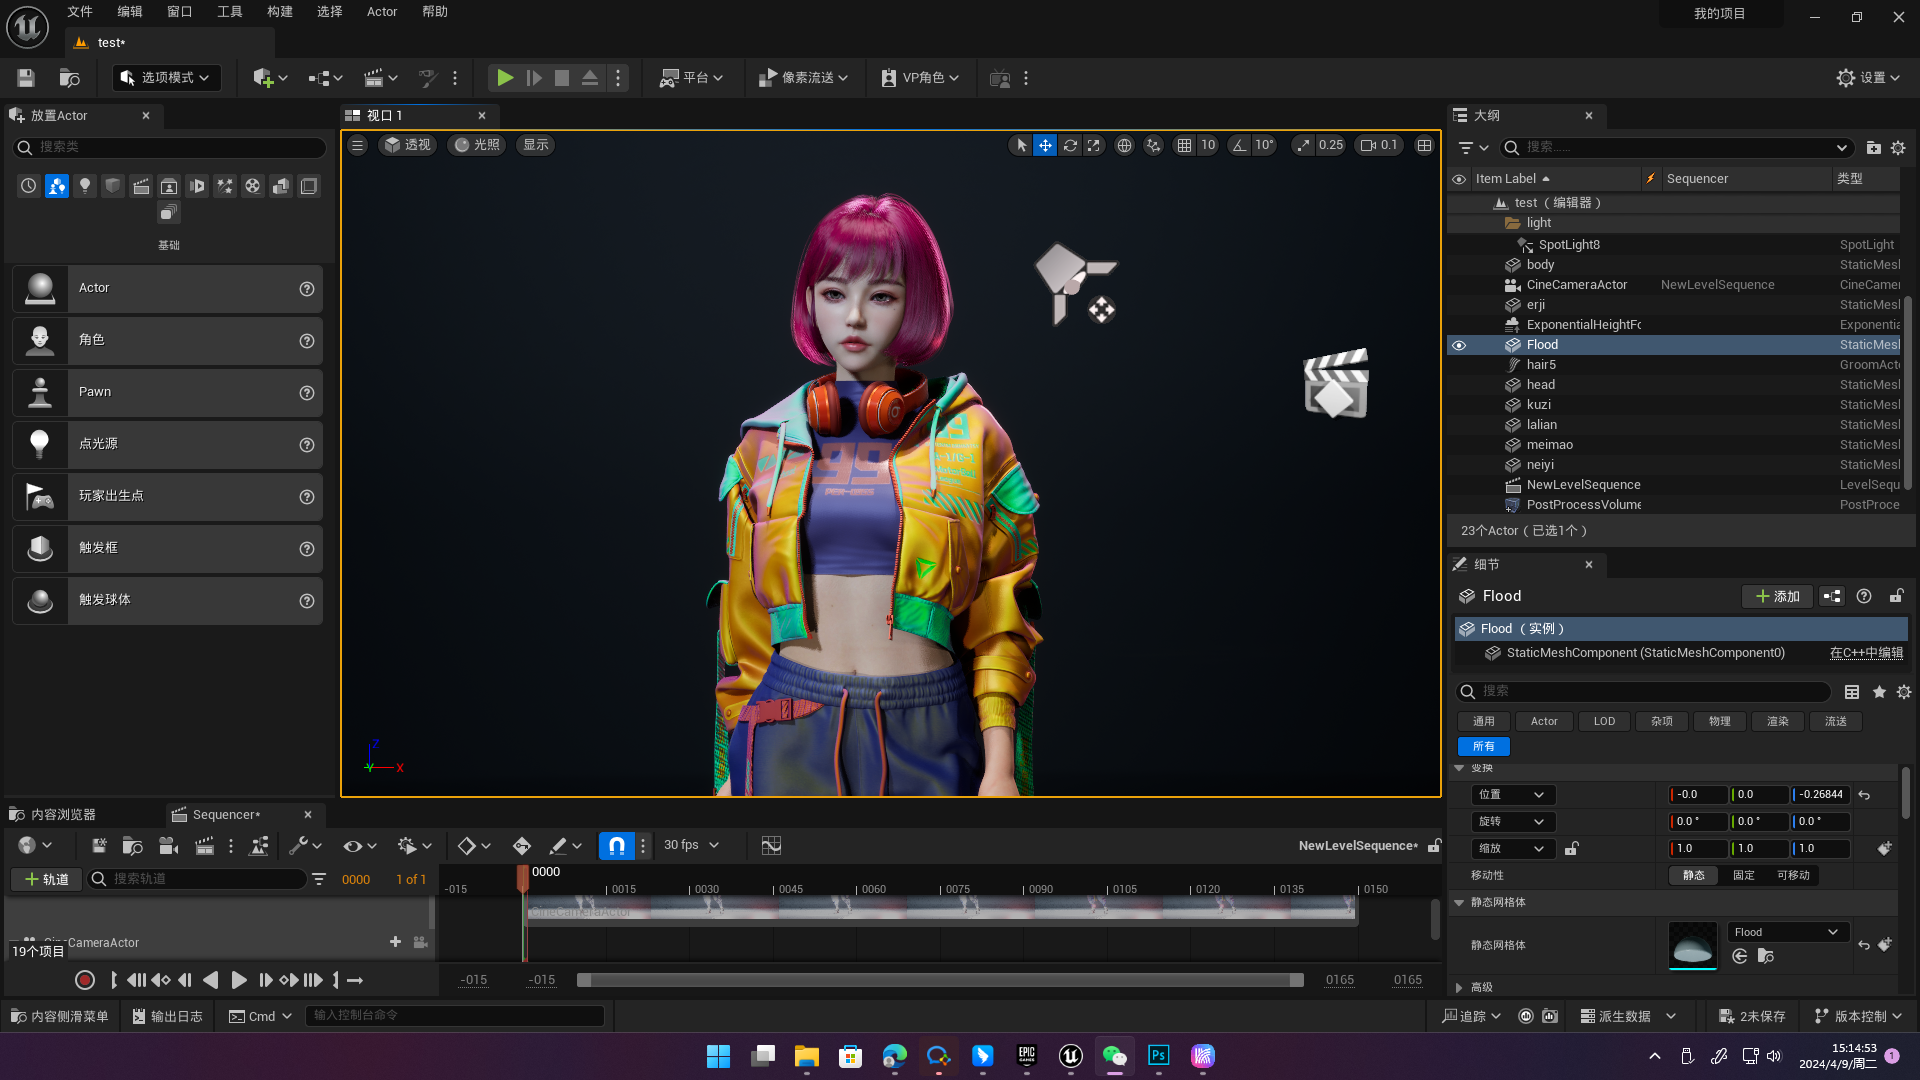Open the 30 fps frame rate dropdown
This screenshot has height=1080, width=1920.
690,845
